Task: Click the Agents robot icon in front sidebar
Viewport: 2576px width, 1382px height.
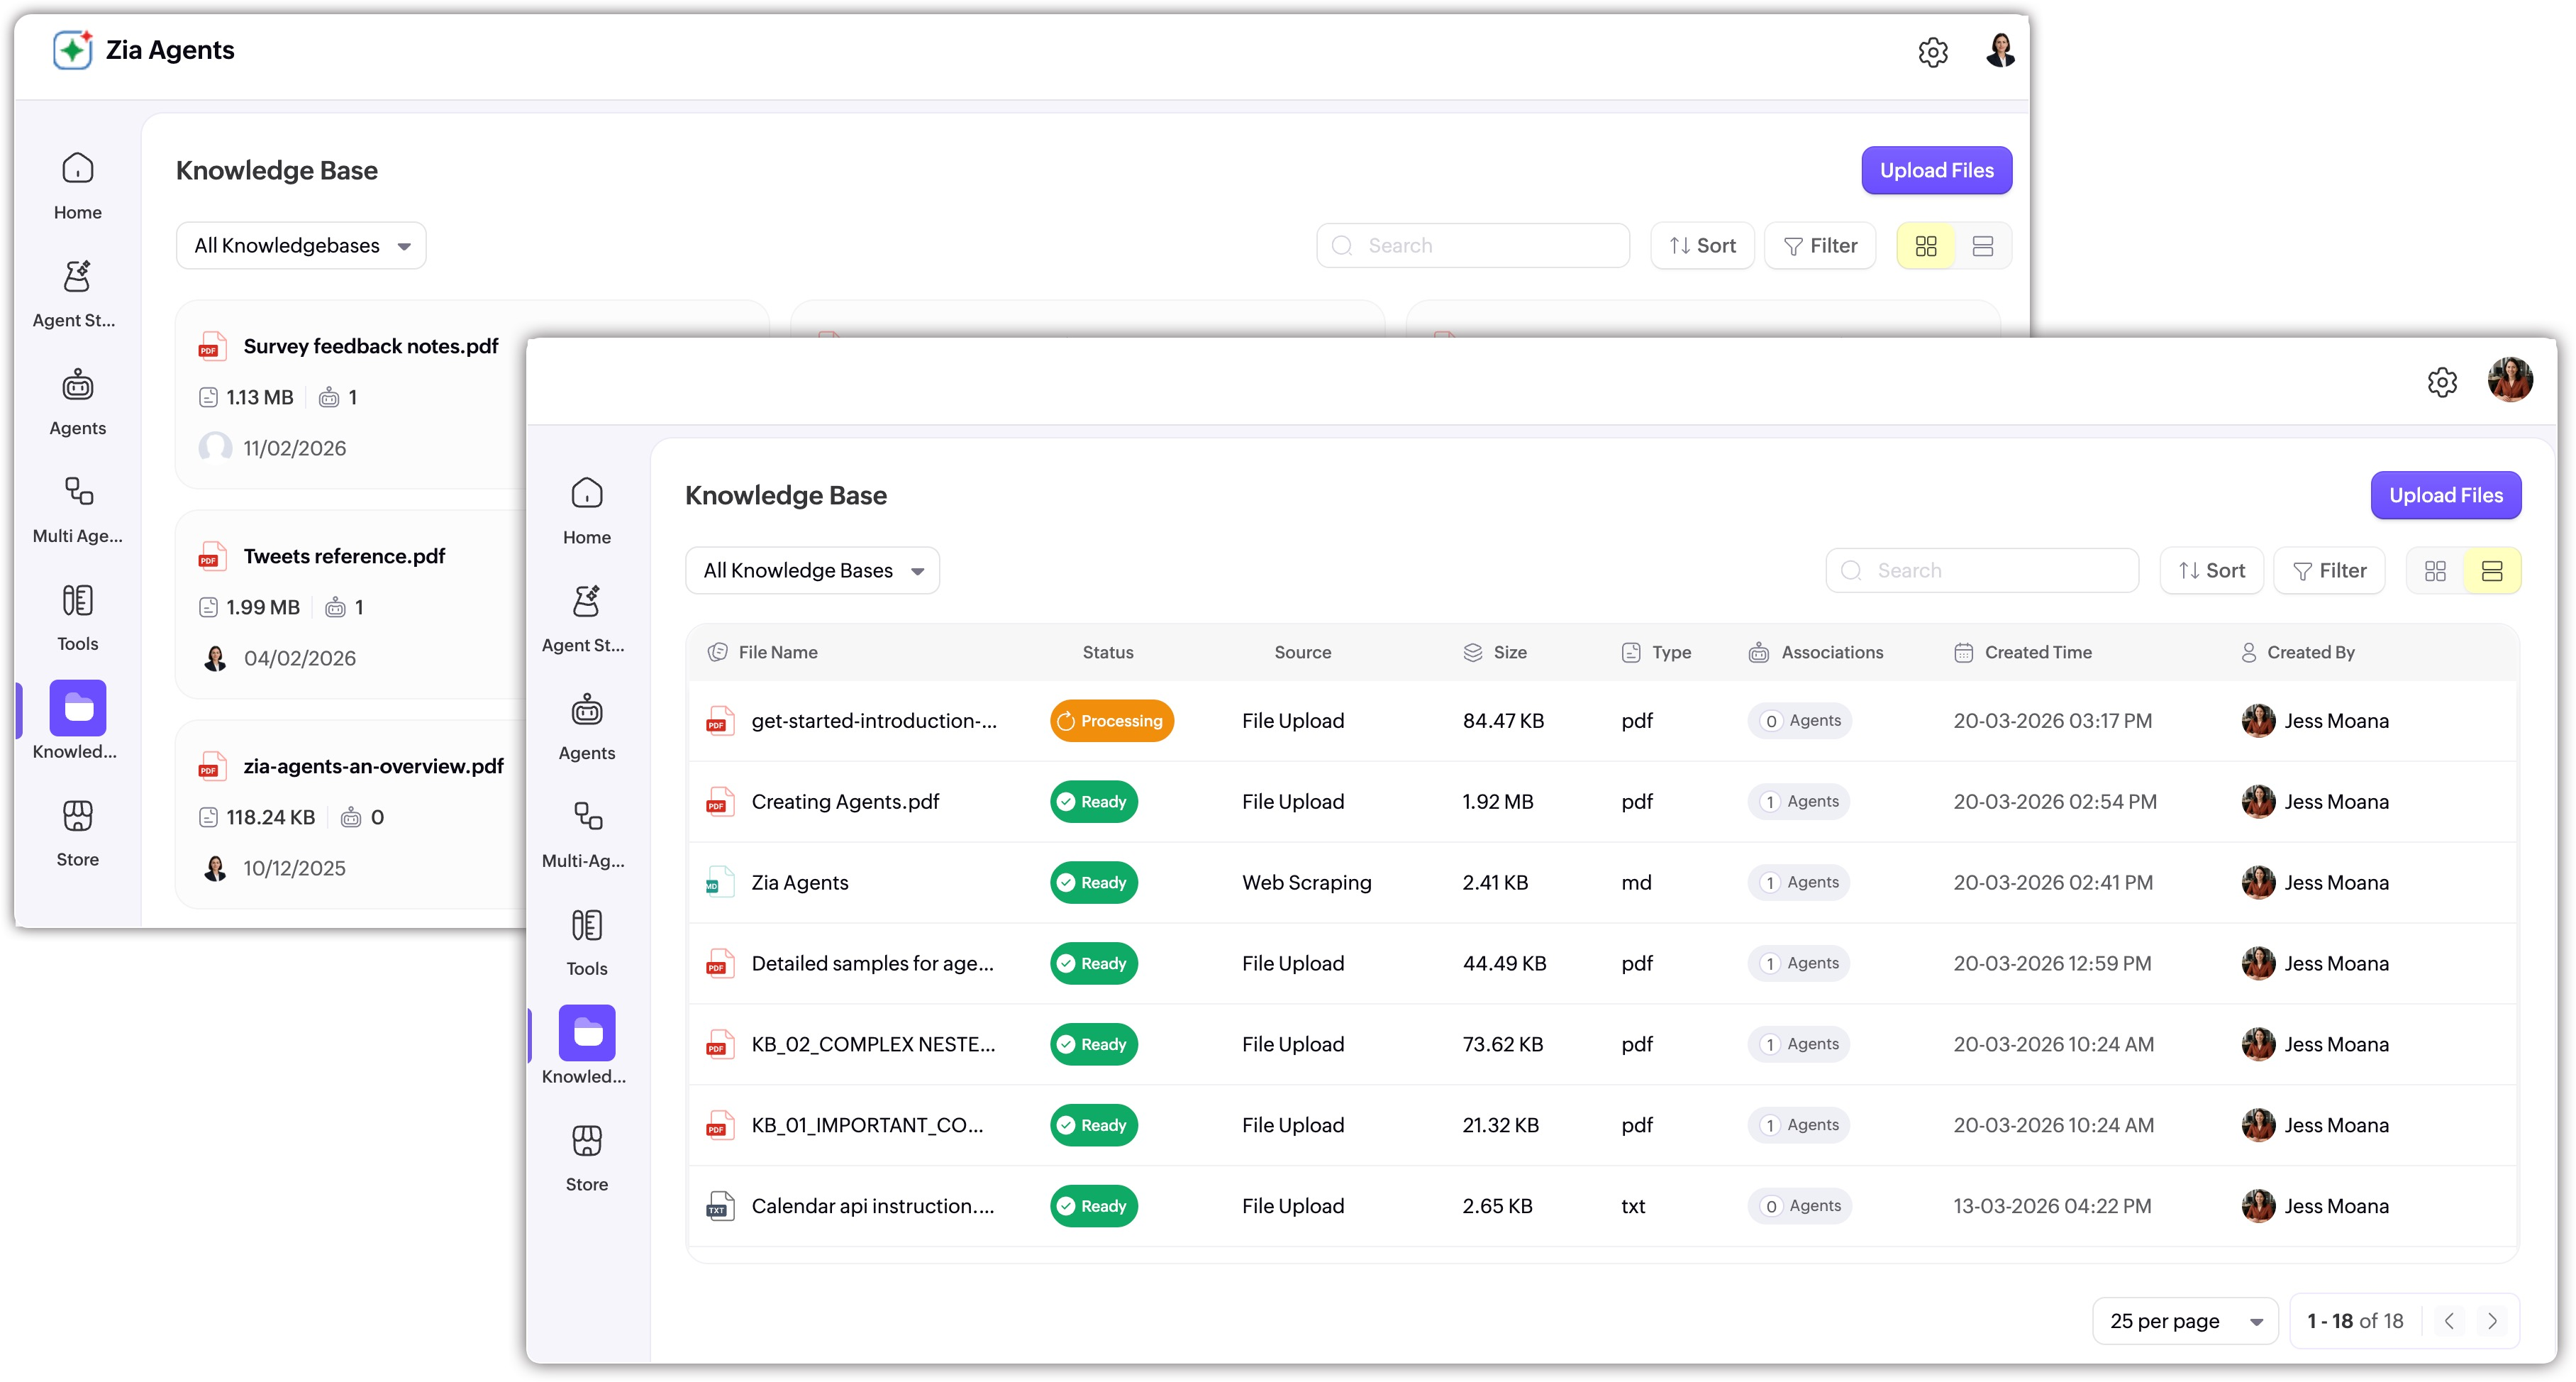Action: click(x=586, y=710)
